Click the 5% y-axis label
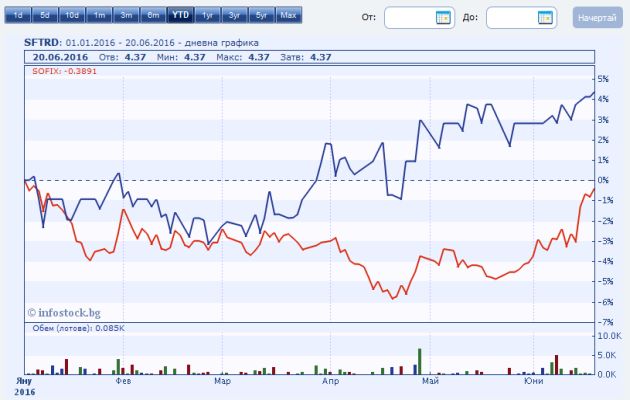Screen dimensions: 630x400 pos(603,79)
